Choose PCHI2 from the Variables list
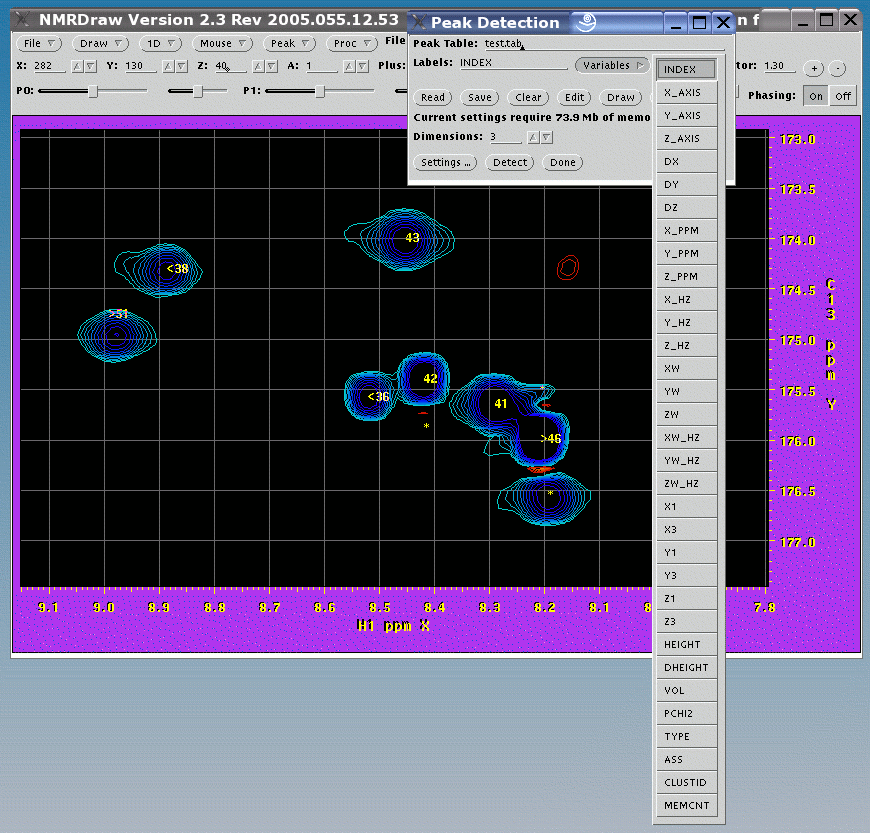 click(686, 713)
